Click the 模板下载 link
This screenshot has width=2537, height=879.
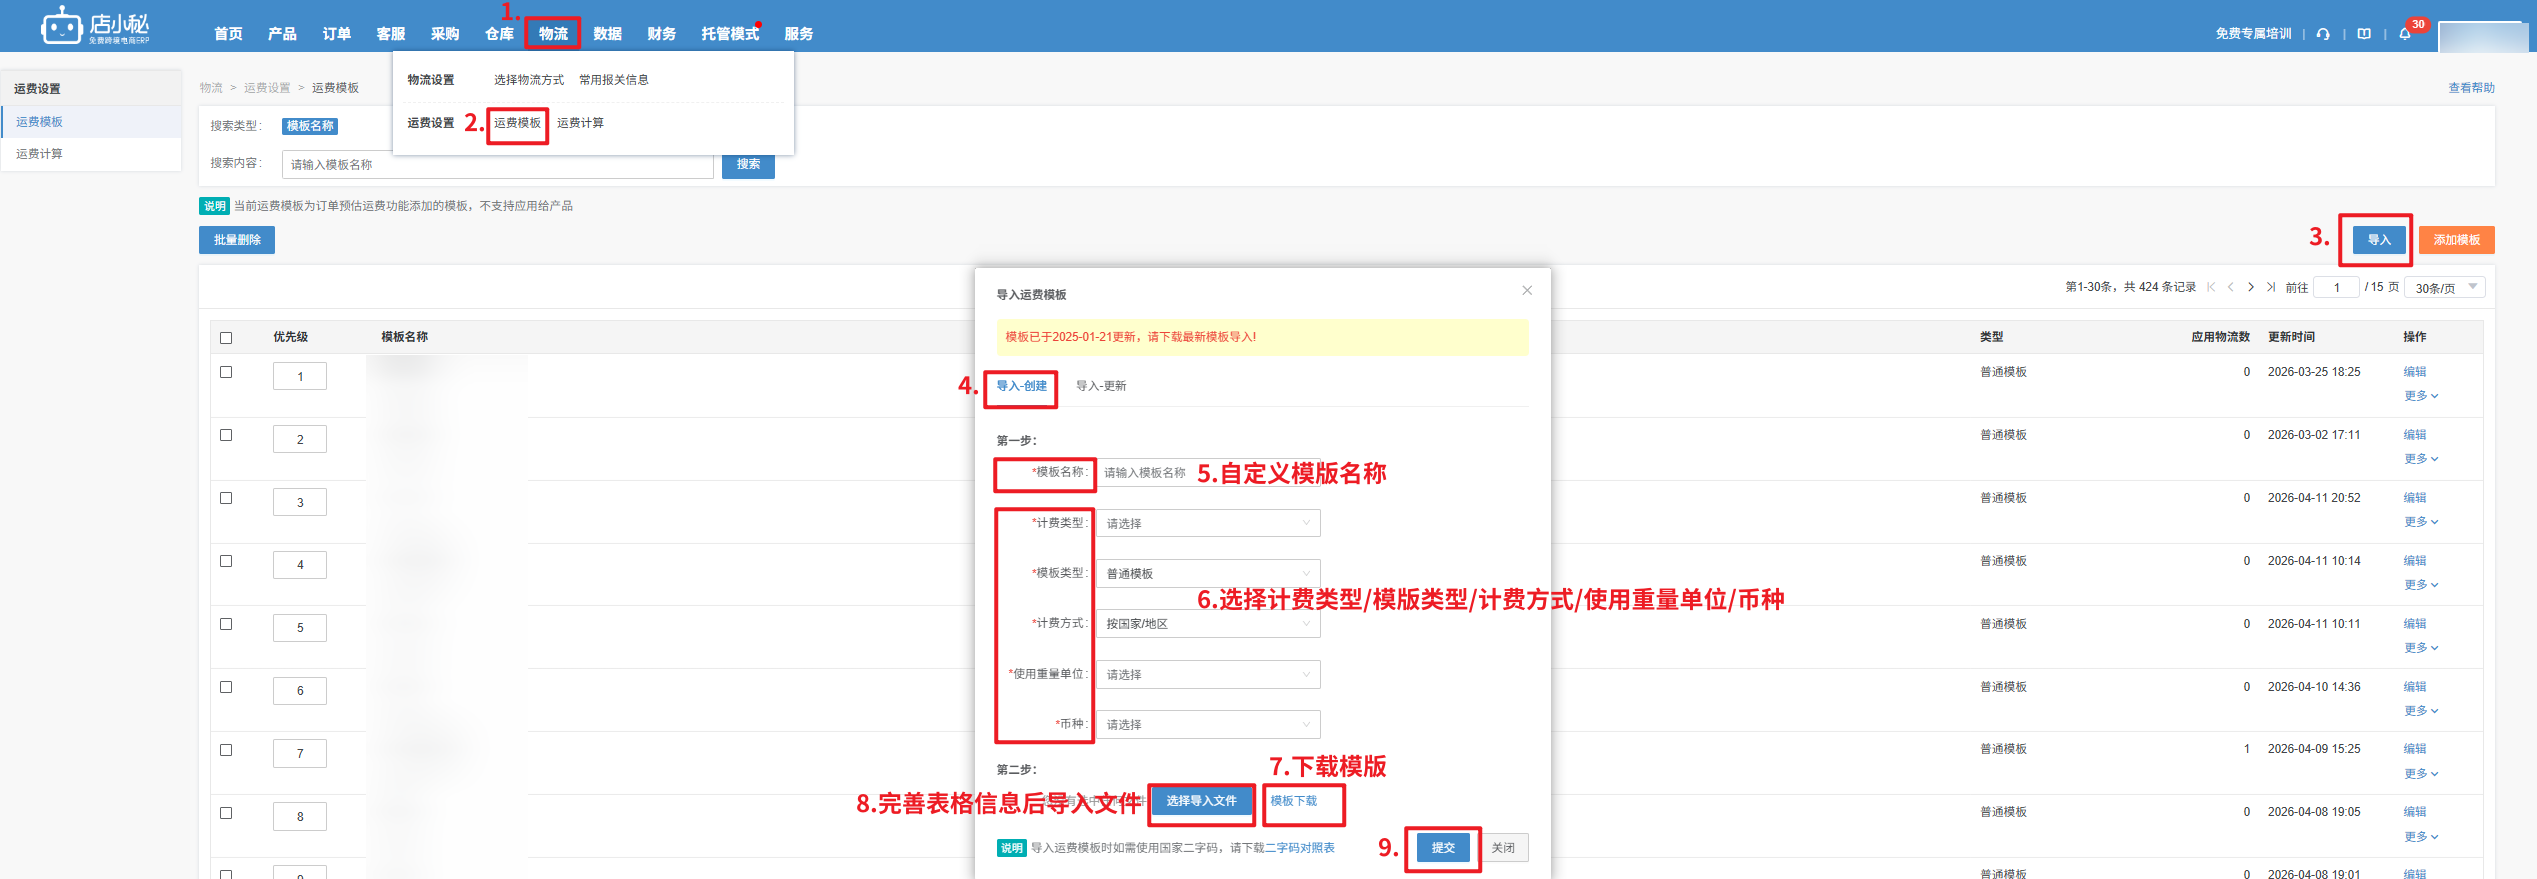coord(1293,801)
